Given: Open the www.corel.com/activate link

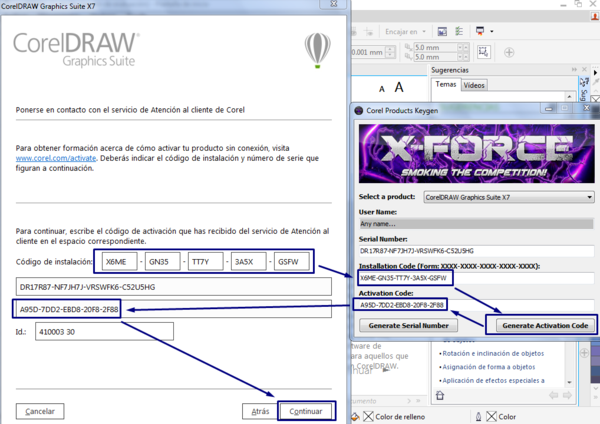Looking at the screenshot, I should point(56,158).
